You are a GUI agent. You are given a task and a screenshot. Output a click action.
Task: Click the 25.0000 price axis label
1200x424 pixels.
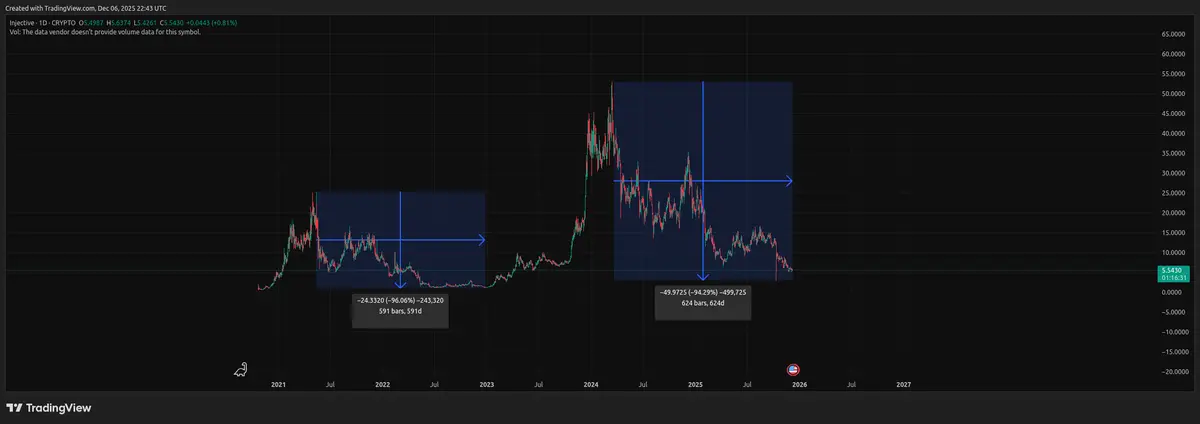pyautogui.click(x=1174, y=193)
